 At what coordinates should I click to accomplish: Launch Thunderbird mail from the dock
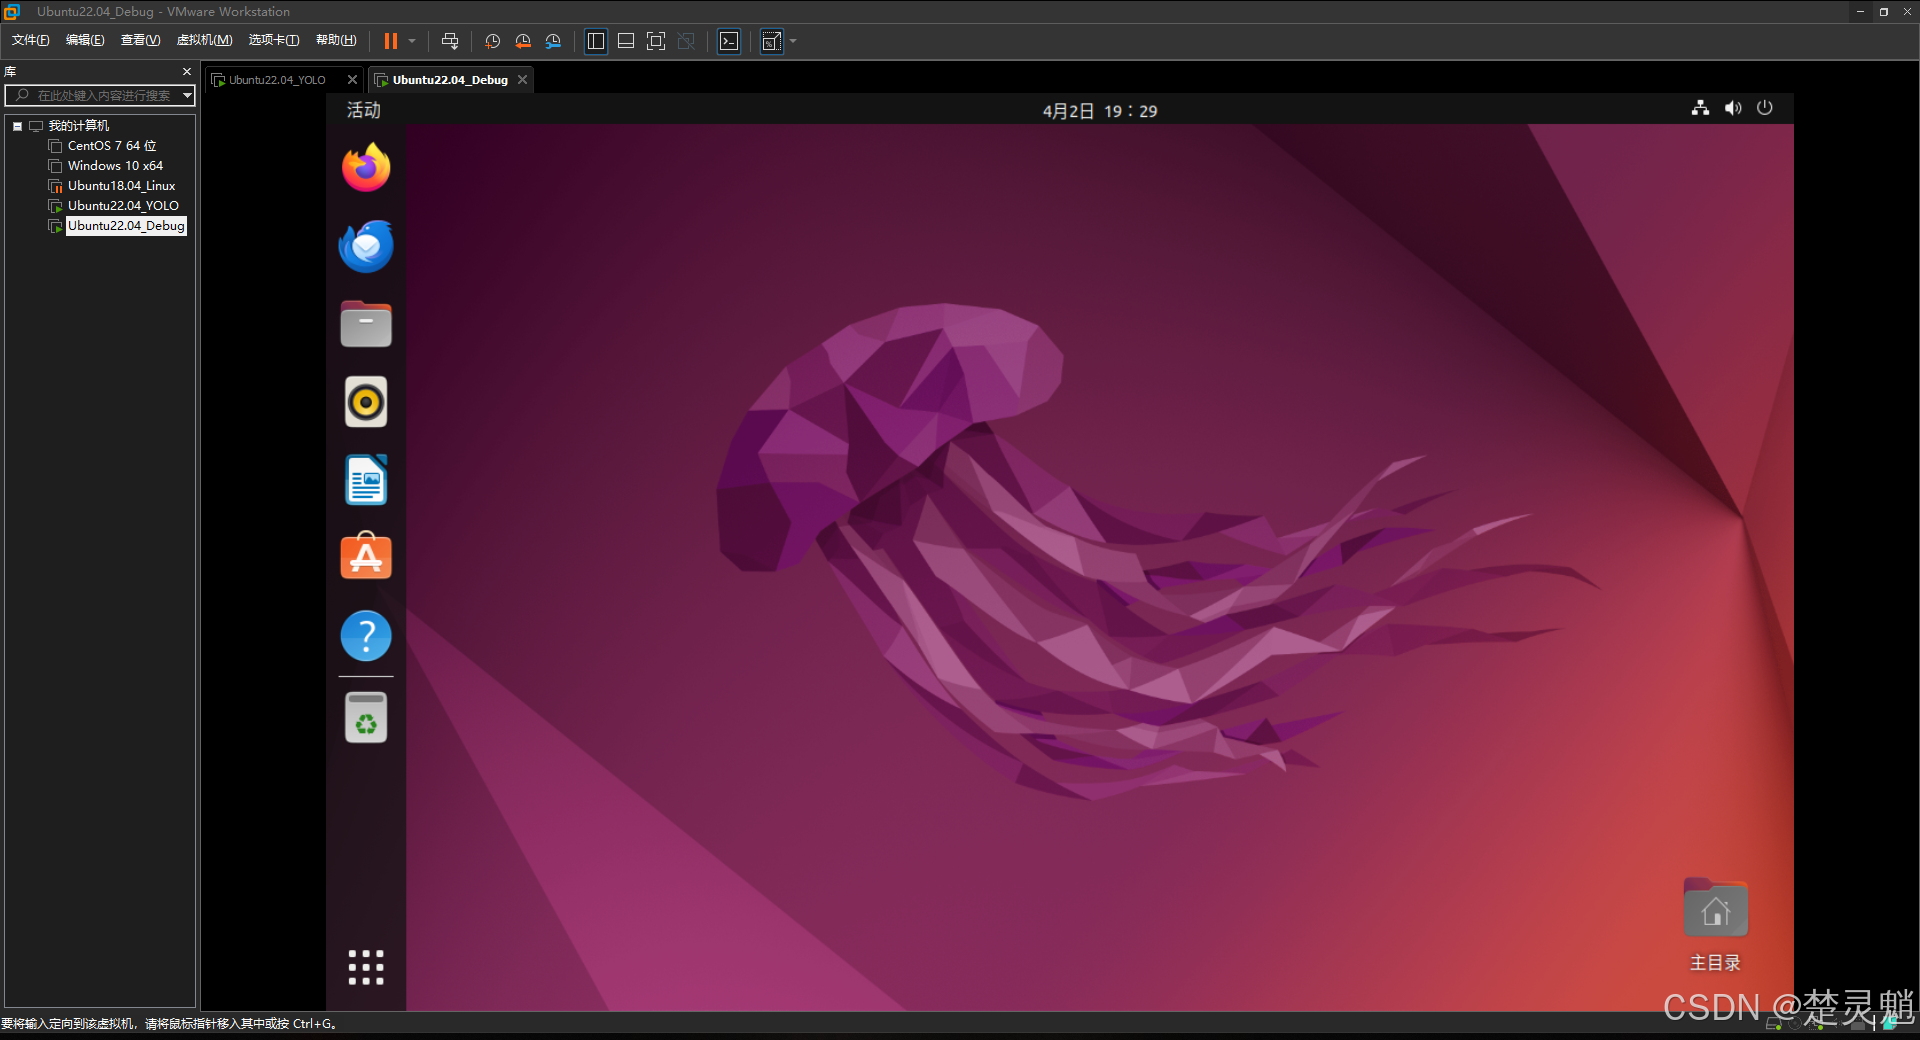coord(366,246)
